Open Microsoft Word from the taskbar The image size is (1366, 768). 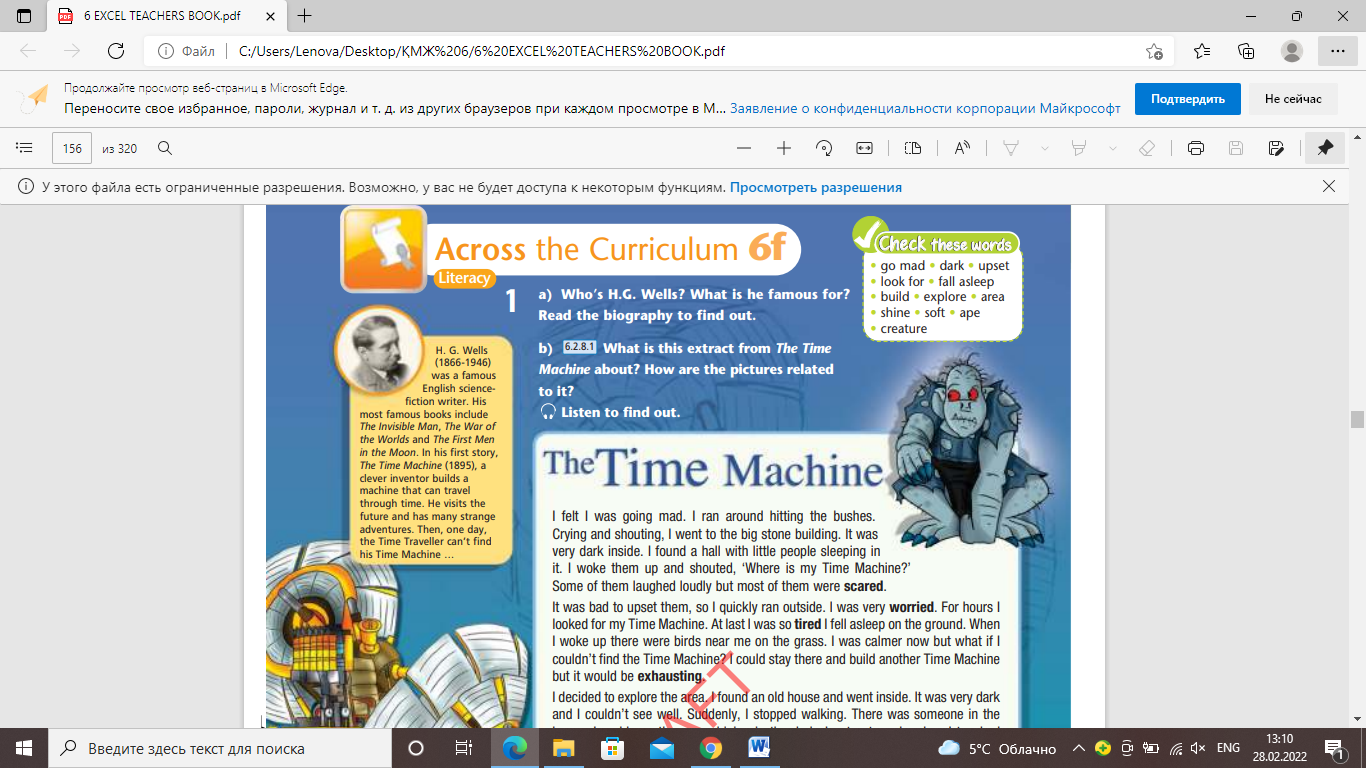click(x=758, y=748)
